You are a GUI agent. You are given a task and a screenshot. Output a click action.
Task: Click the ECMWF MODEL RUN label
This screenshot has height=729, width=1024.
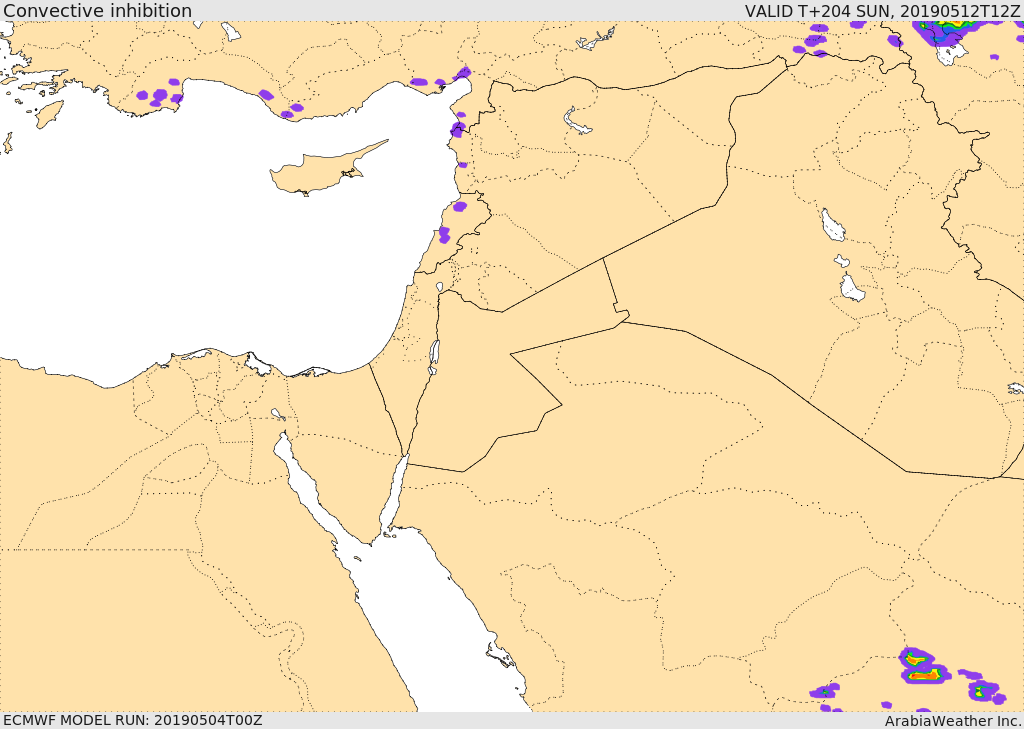click(x=132, y=720)
